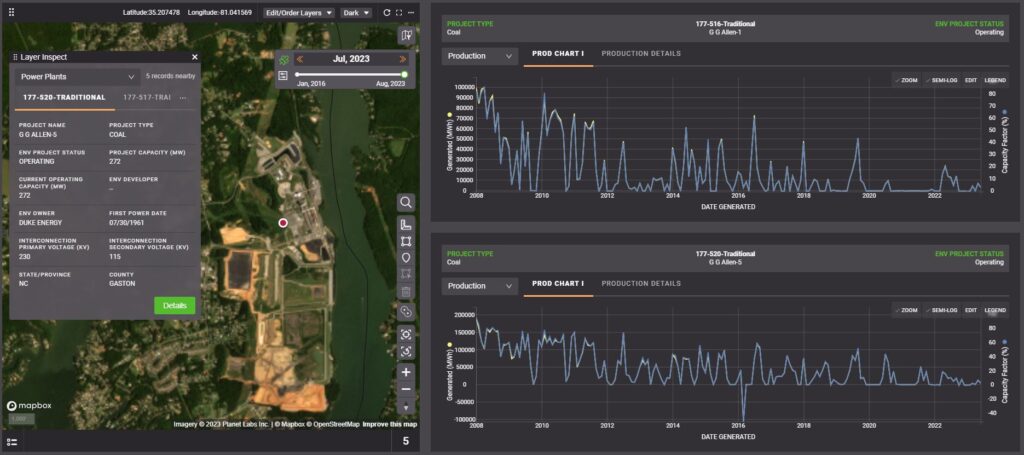Open the Dark theme dropdown
This screenshot has width=1024, height=455.
(354, 13)
